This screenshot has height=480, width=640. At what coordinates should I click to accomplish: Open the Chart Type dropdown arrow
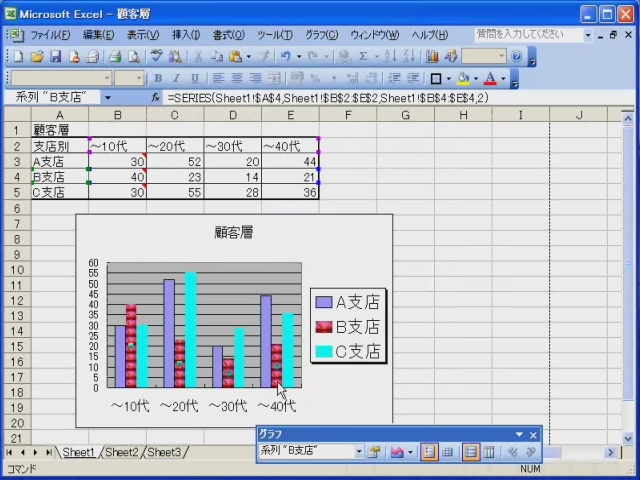coord(409,452)
